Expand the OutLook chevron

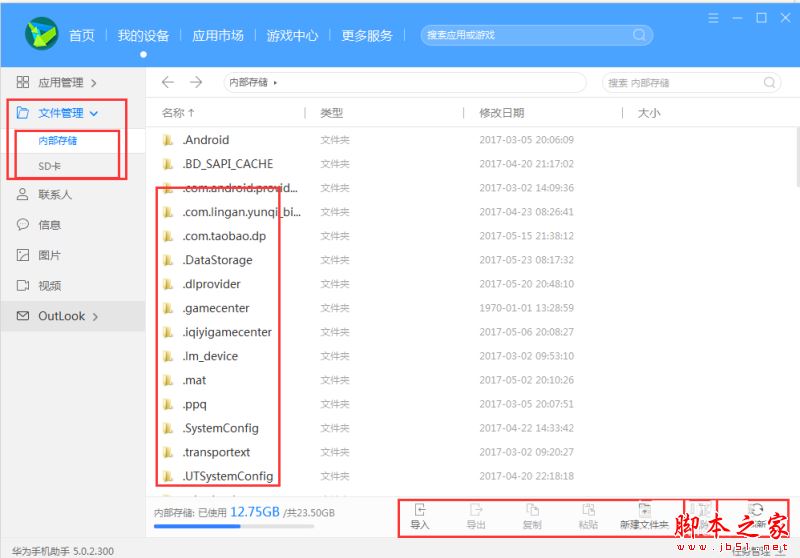pyautogui.click(x=95, y=317)
